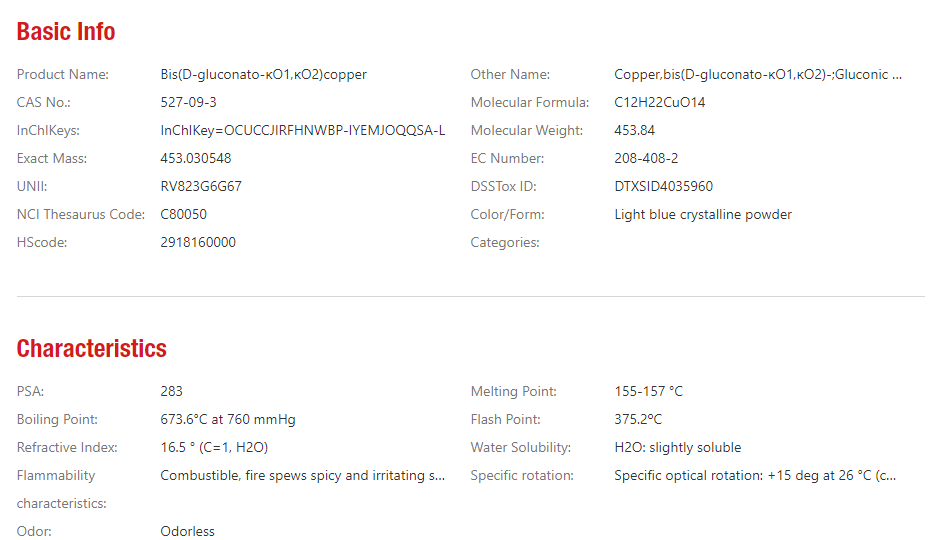Click DSSTox ID DTXSID4035960

pyautogui.click(x=663, y=186)
